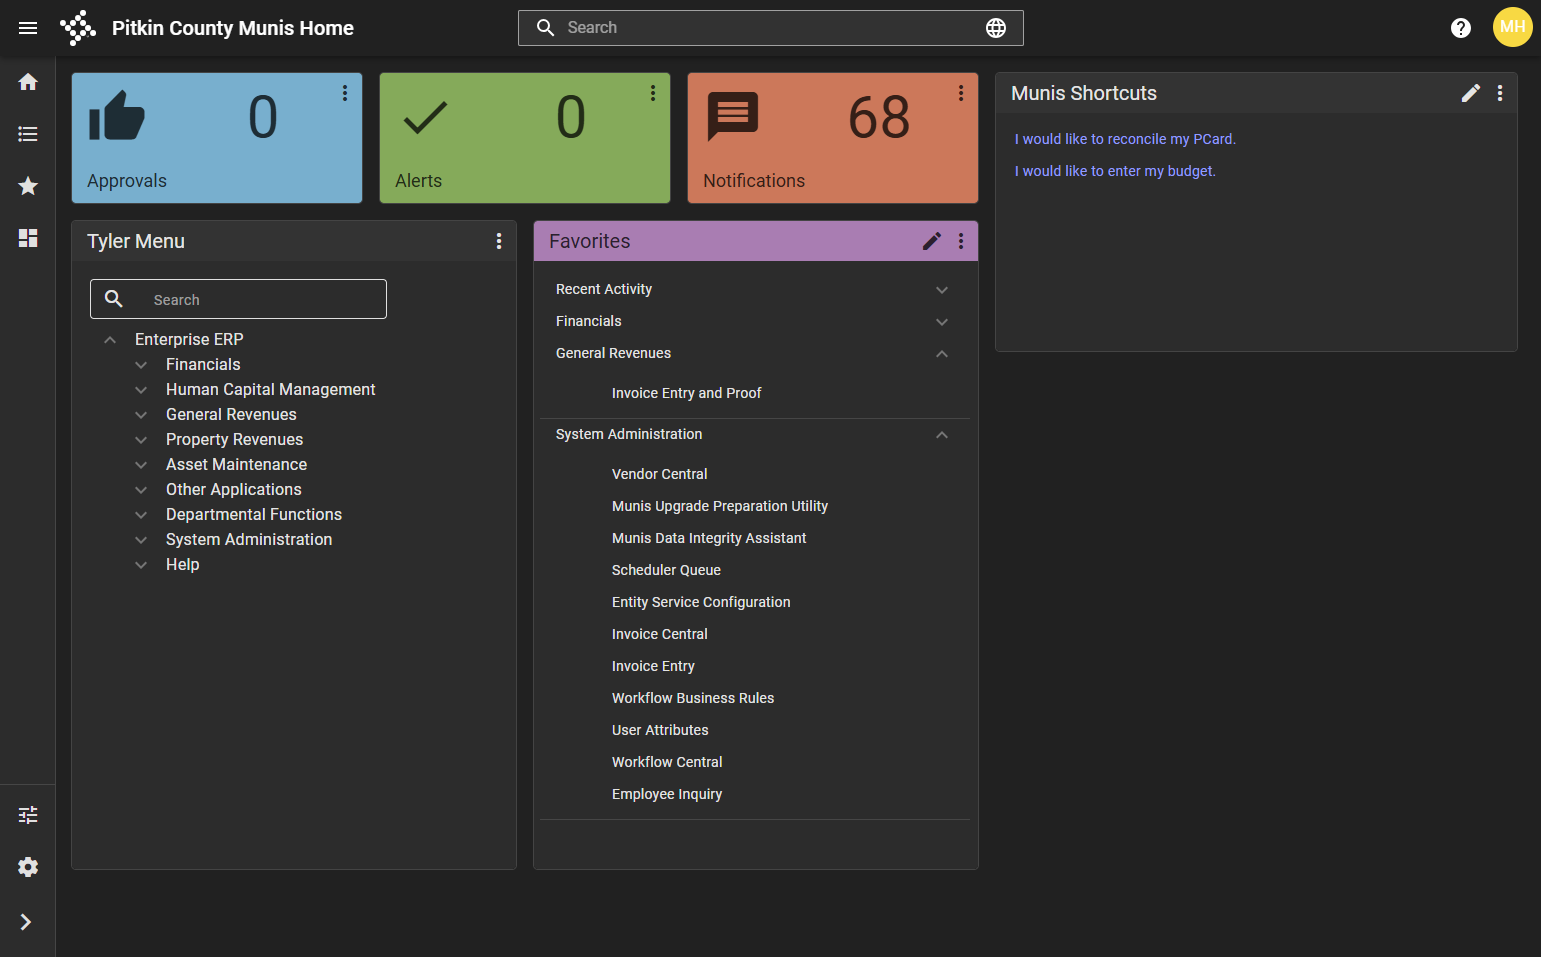Focus the top global Search field
Image resolution: width=1541 pixels, height=957 pixels.
click(770, 28)
